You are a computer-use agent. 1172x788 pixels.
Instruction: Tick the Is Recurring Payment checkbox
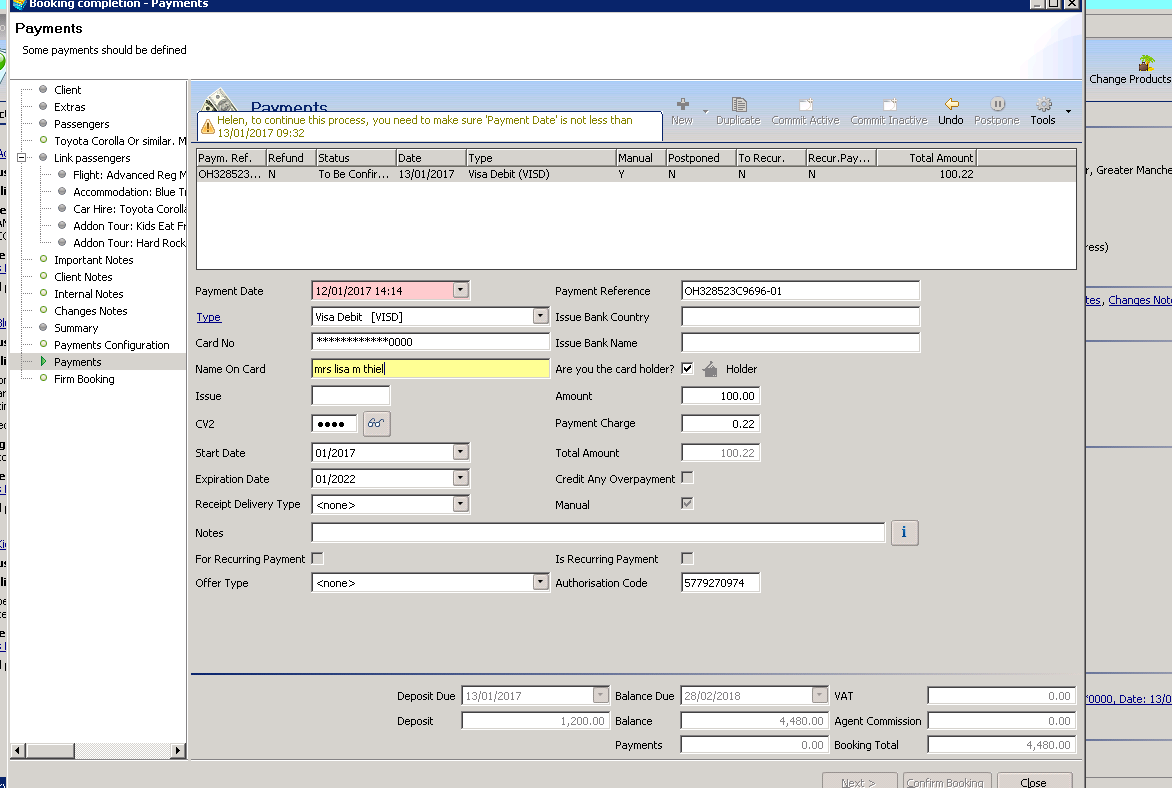pos(687,559)
